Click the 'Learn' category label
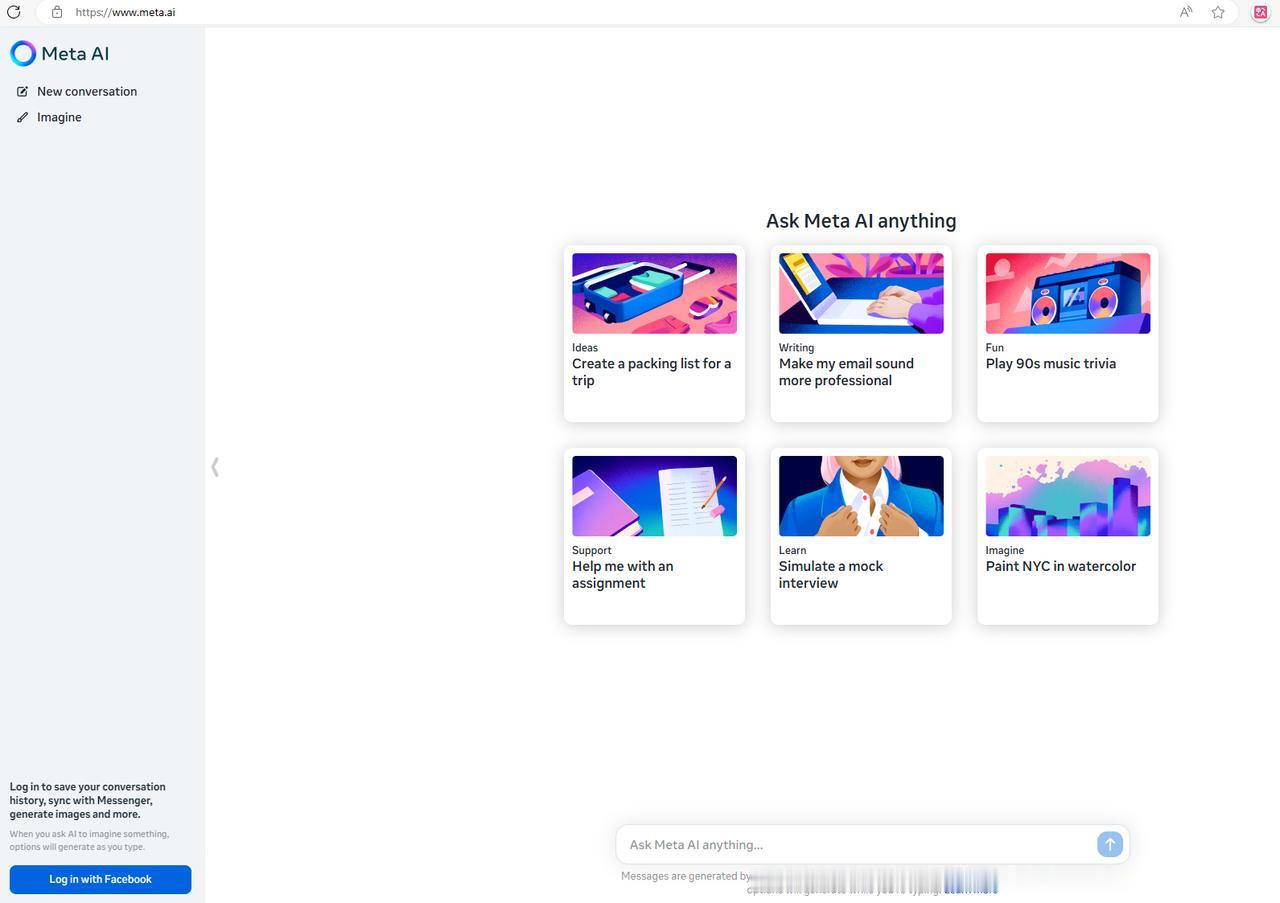 coord(792,550)
